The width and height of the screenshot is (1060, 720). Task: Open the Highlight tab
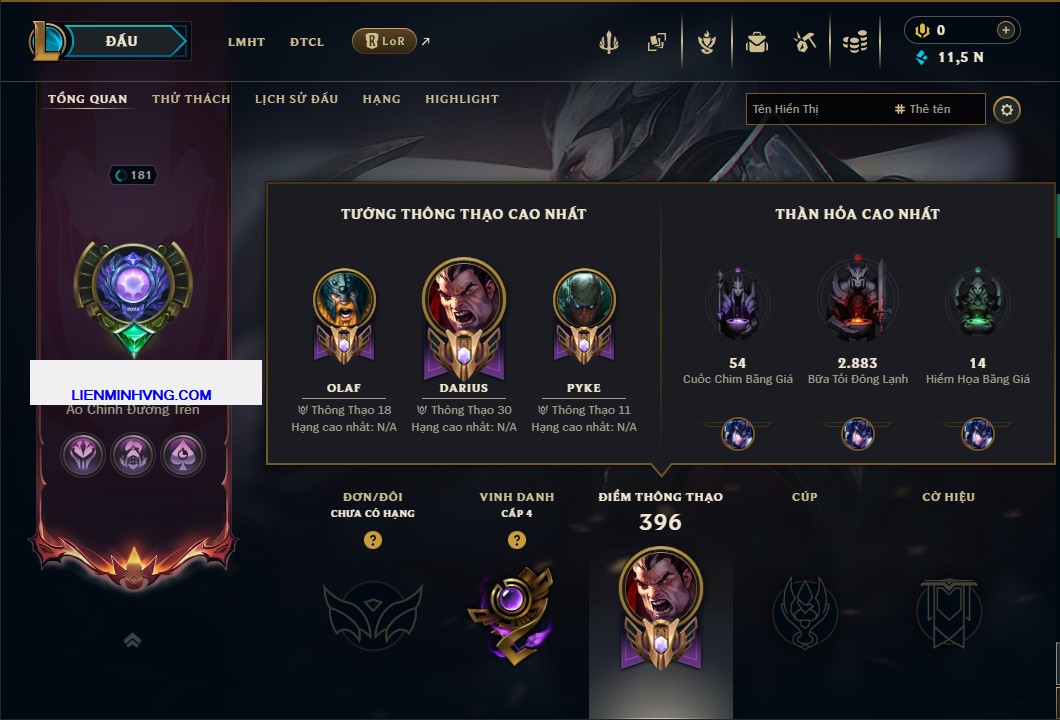click(462, 99)
